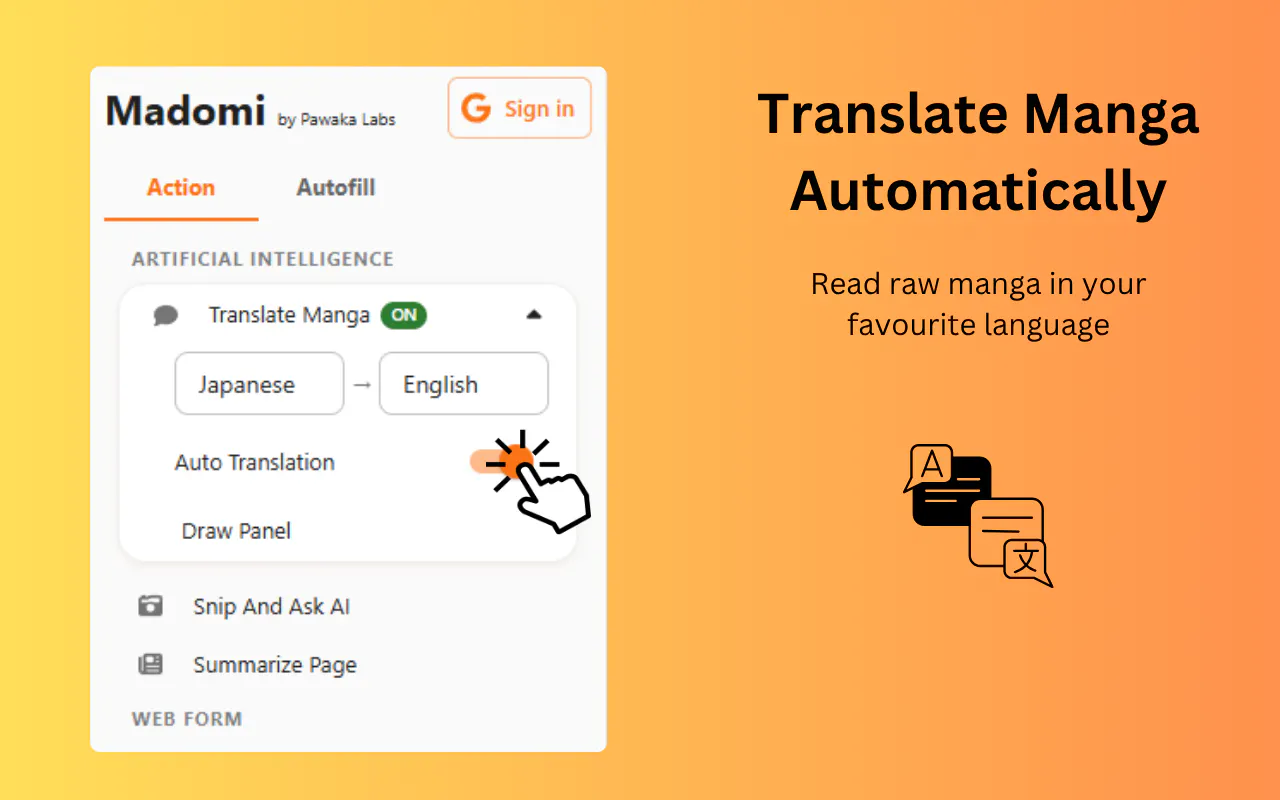1280x800 pixels.
Task: Click the Snip And Ask AI camera icon
Action: pyautogui.click(x=150, y=606)
